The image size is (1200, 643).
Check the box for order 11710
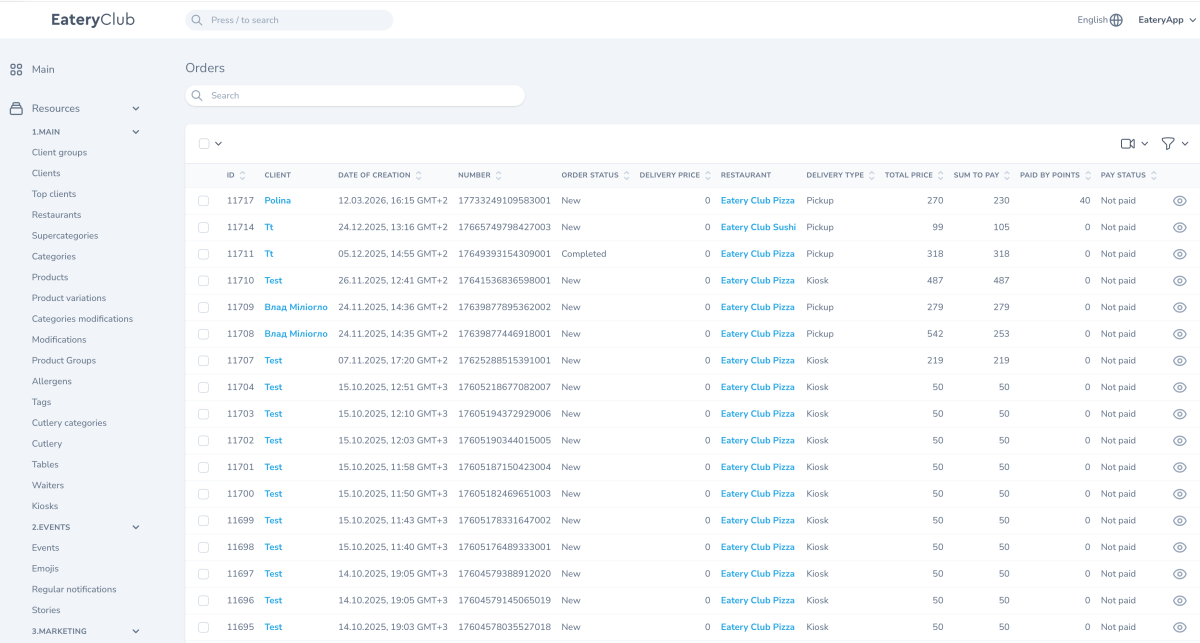(x=204, y=281)
